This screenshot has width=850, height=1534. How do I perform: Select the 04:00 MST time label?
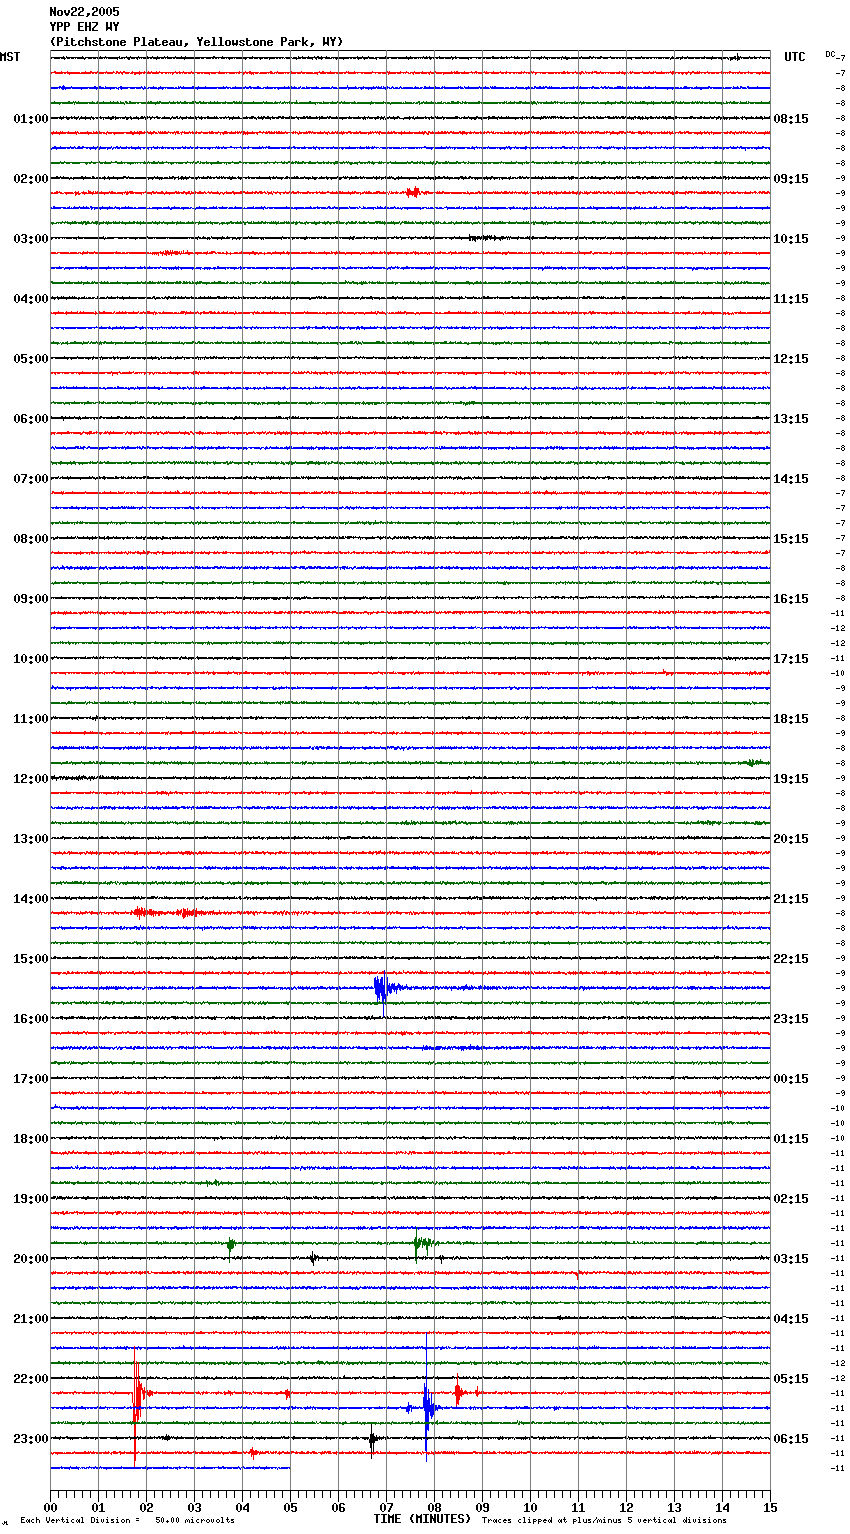[31, 299]
